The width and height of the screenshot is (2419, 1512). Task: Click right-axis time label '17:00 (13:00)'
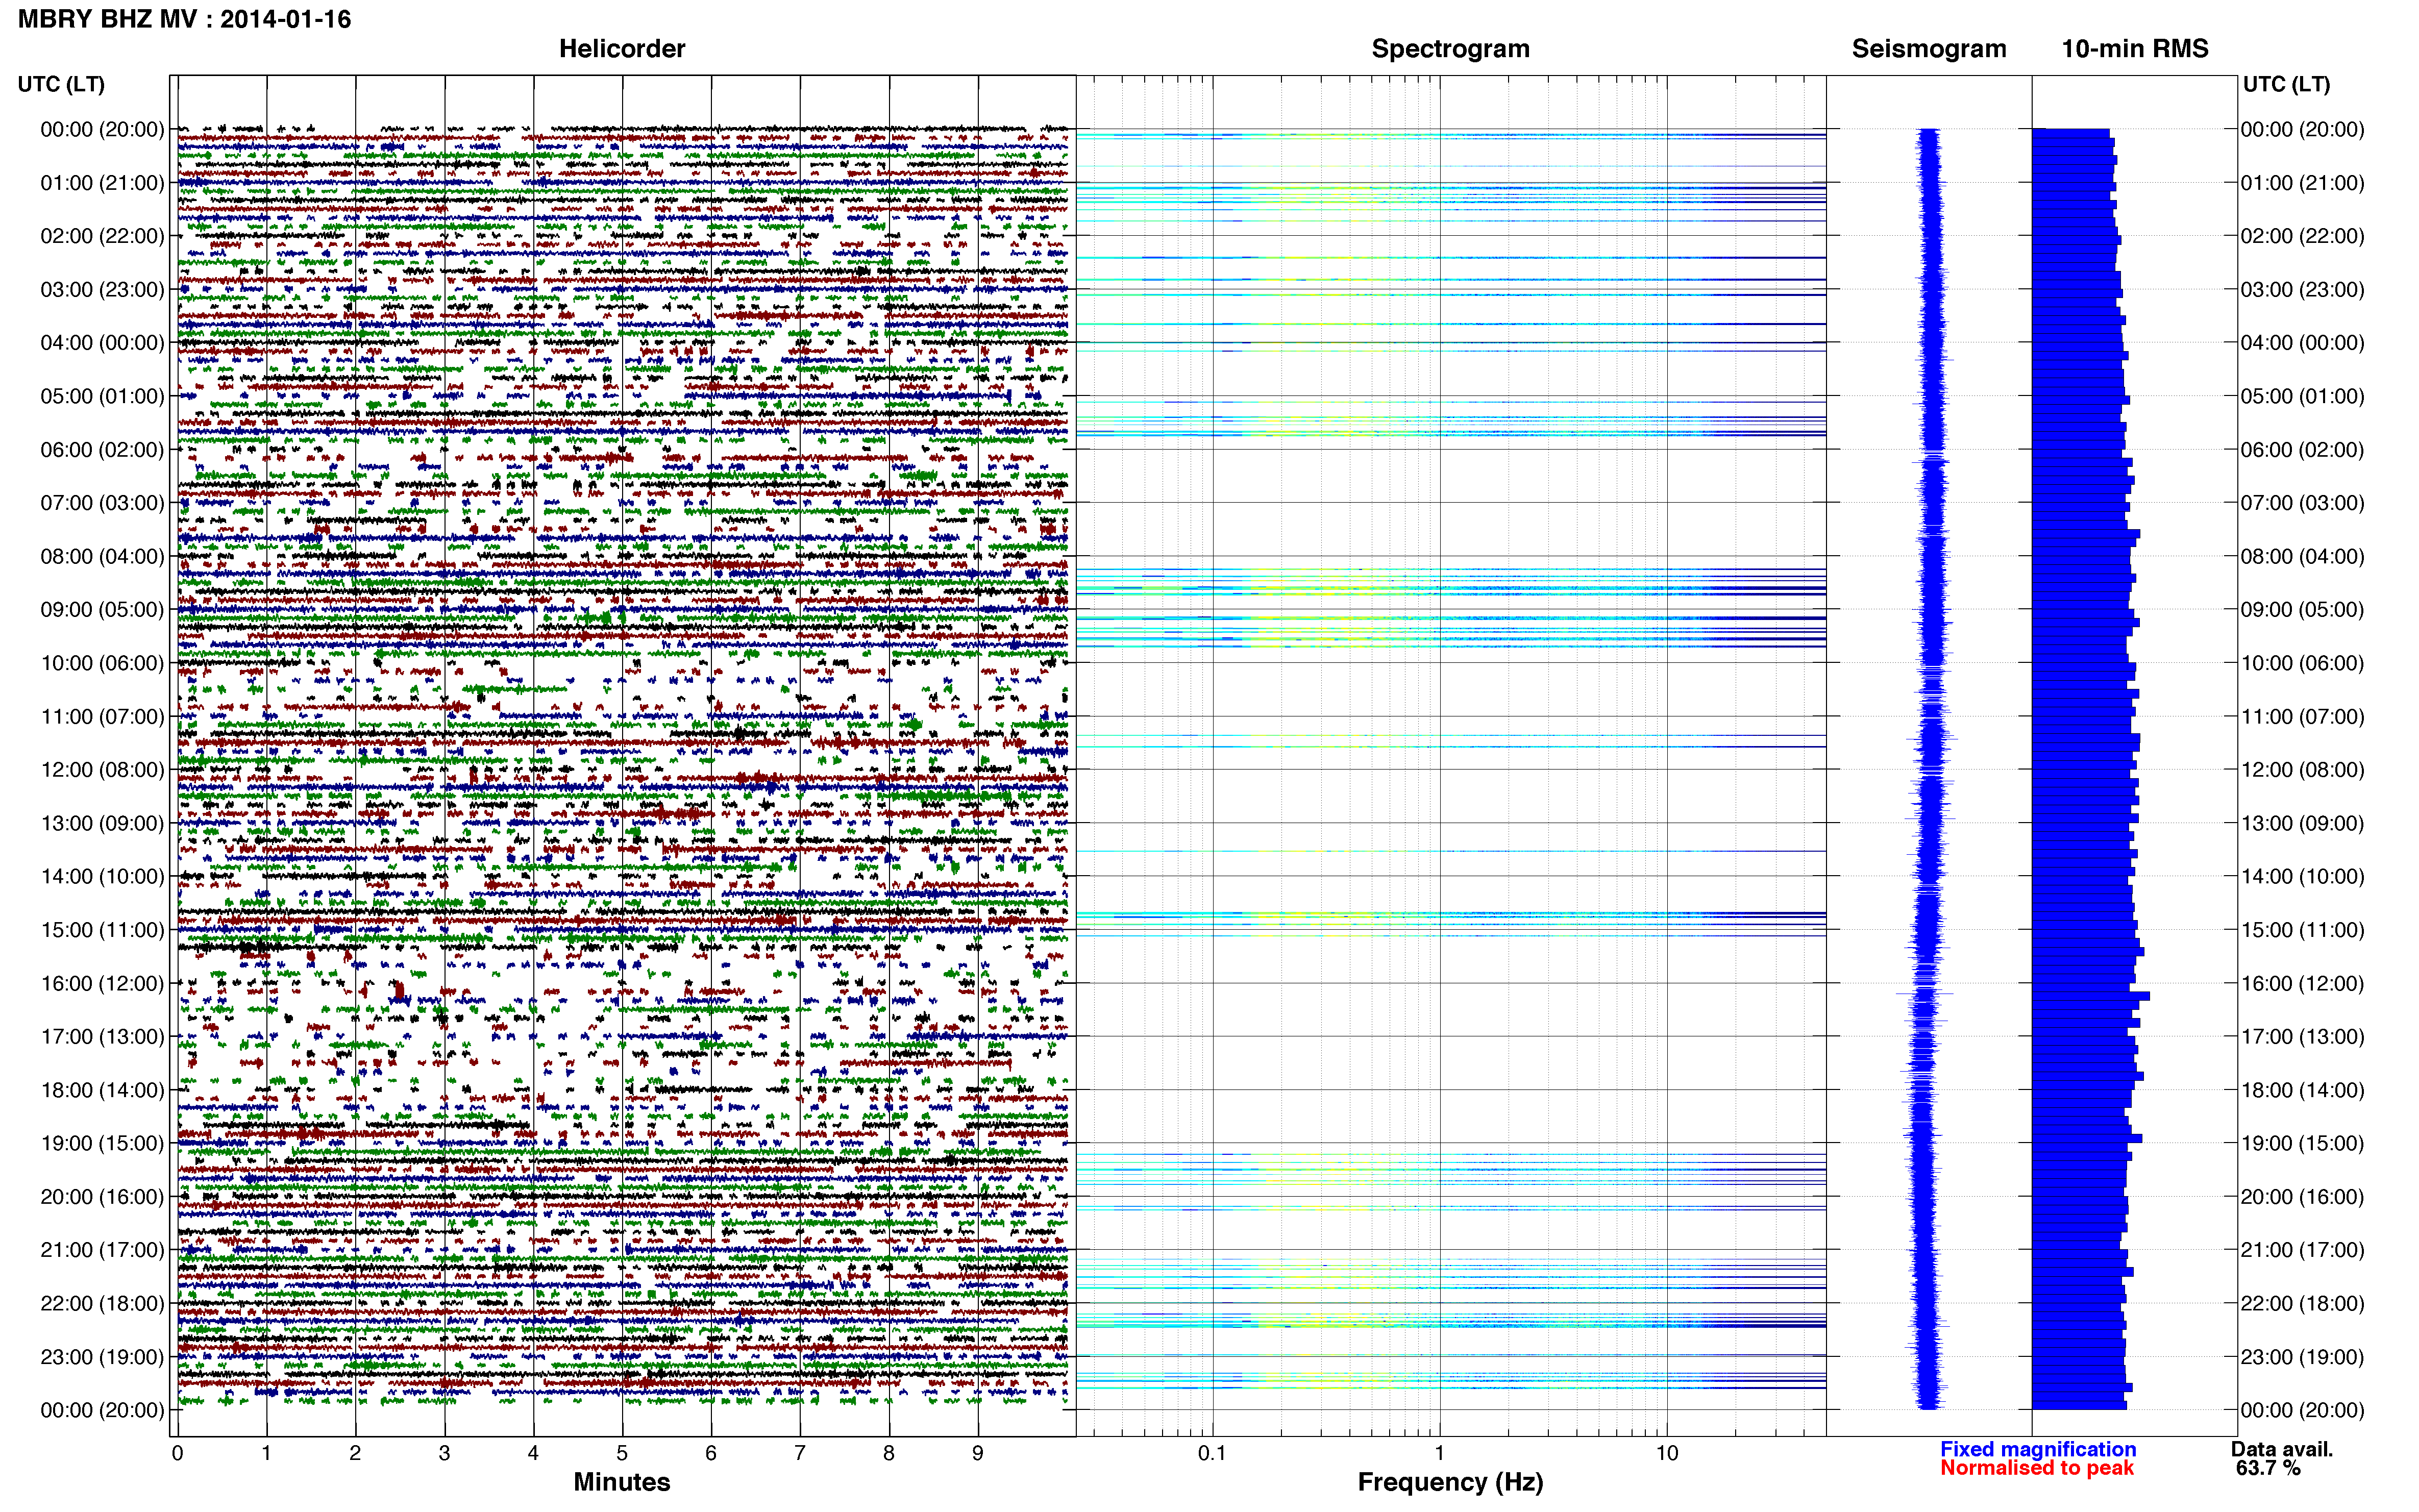click(2303, 1036)
